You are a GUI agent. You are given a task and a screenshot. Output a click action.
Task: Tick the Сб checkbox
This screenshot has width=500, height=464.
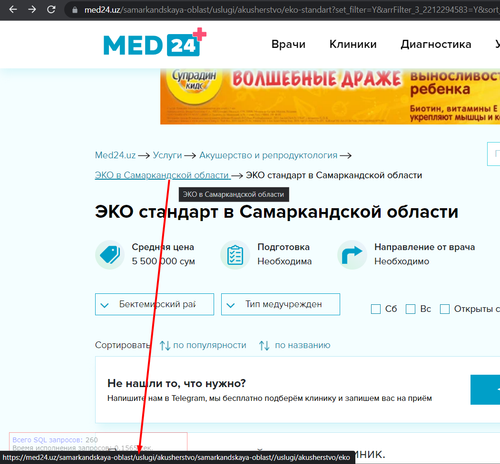point(376,309)
